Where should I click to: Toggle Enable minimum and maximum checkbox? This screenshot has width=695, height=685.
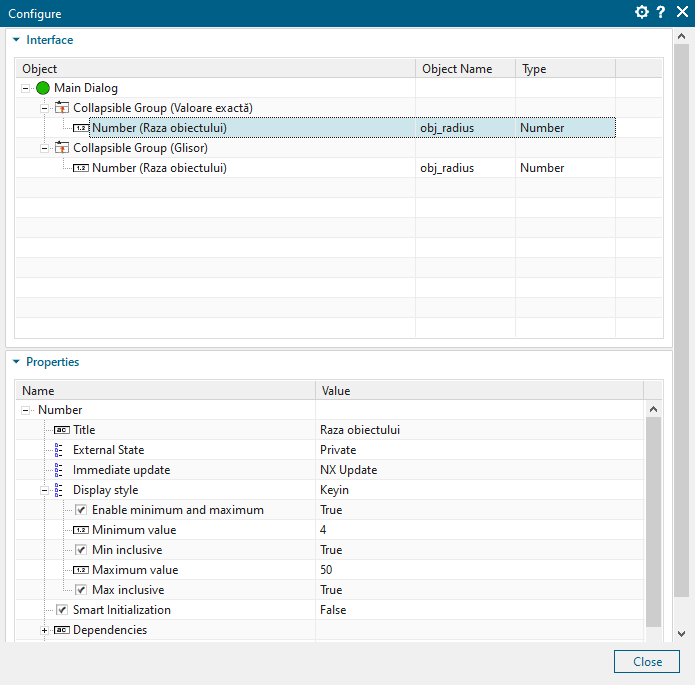click(x=81, y=510)
